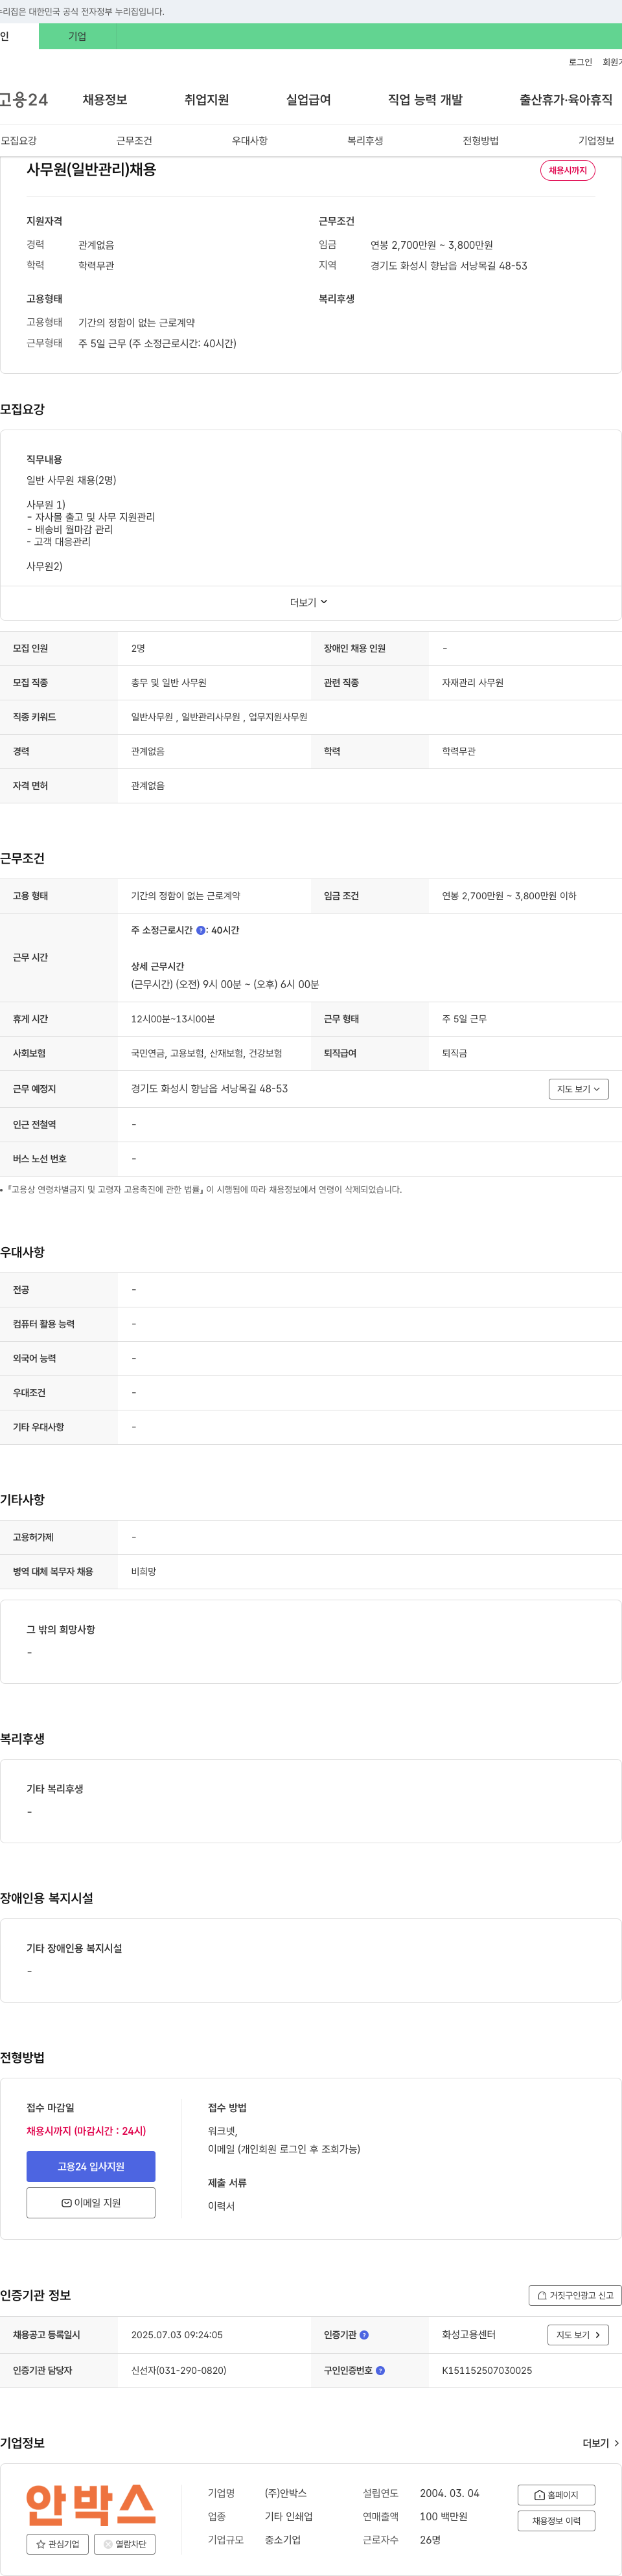Open 지도 보기 for 화성고용센터

578,2335
